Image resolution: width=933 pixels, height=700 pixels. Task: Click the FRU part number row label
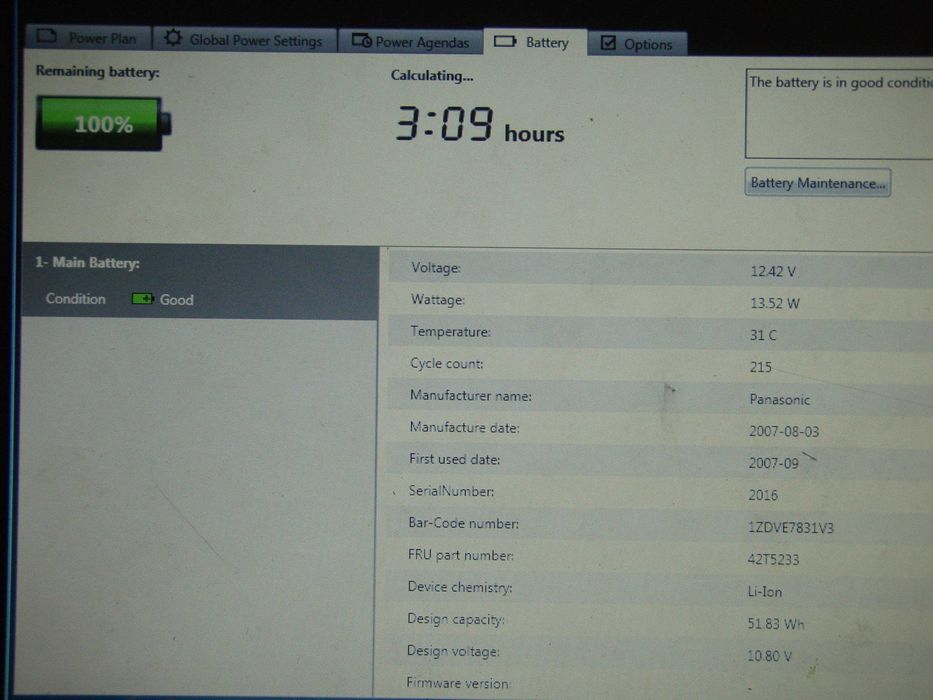tap(461, 555)
